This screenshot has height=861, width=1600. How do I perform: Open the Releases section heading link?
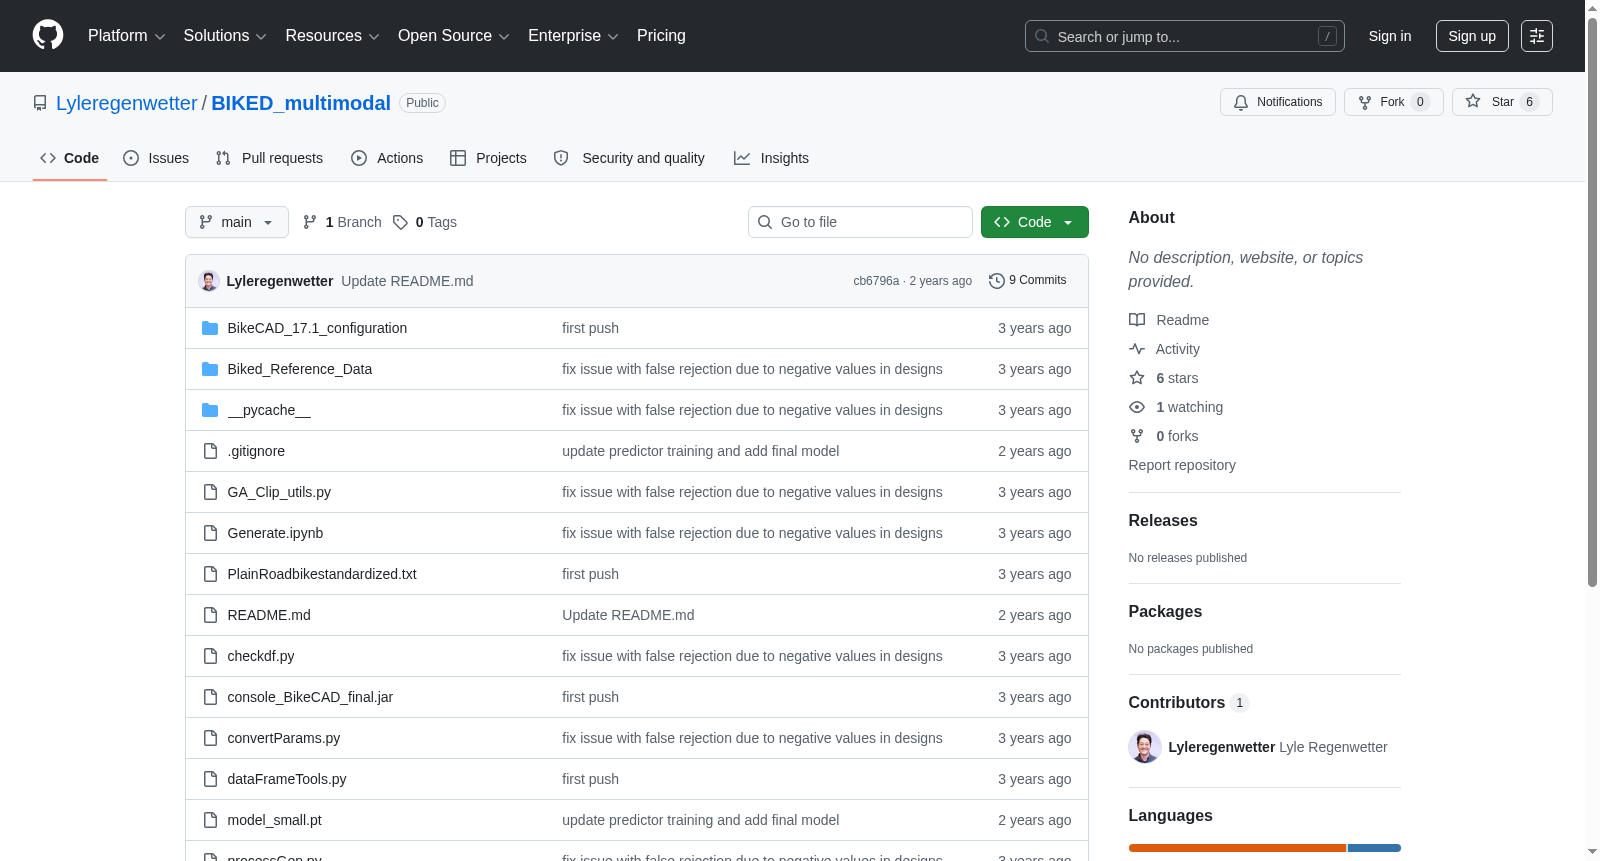[x=1163, y=521]
